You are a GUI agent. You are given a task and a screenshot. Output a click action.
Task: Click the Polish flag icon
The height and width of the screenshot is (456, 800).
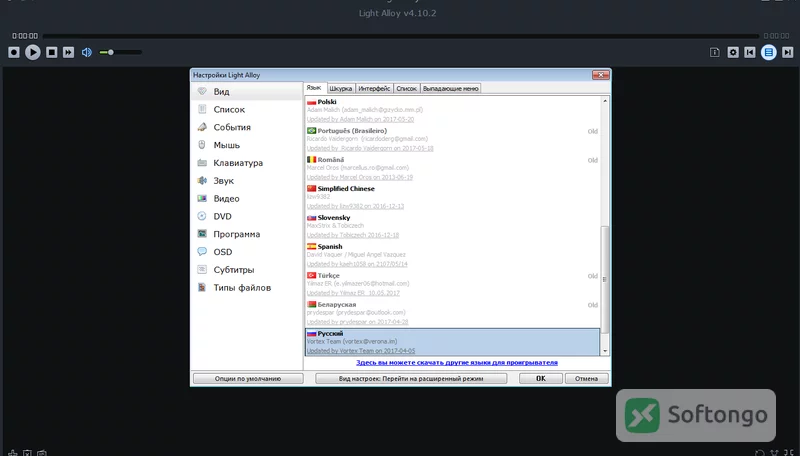[x=311, y=102]
